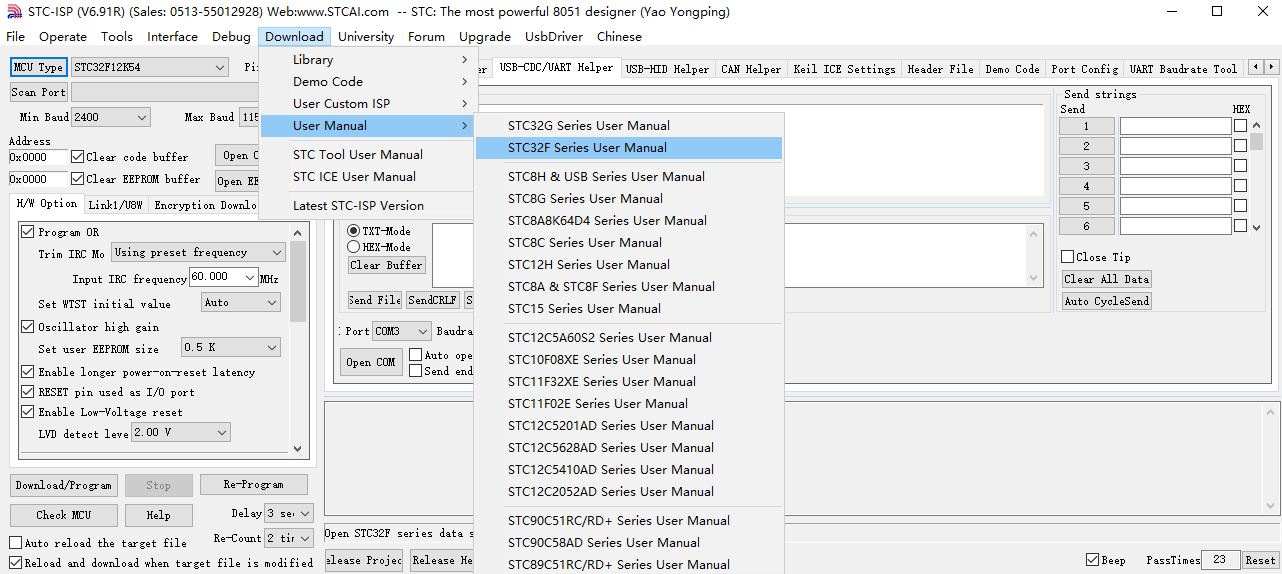Click Clear All Data button
The width and height of the screenshot is (1282, 574).
1107,279
